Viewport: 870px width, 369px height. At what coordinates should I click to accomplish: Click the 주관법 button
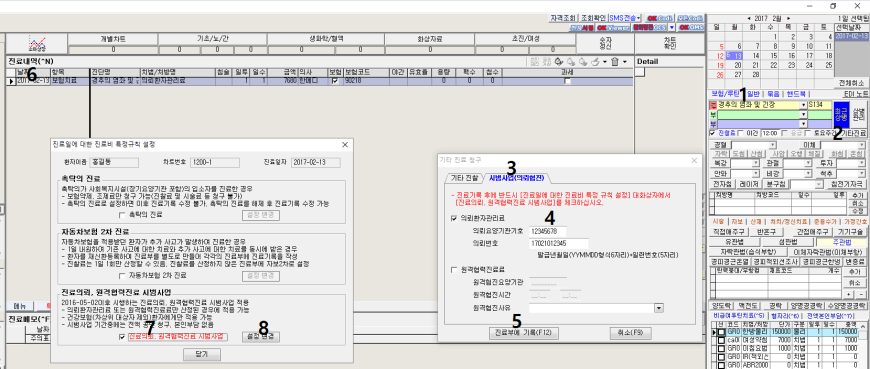click(x=842, y=242)
